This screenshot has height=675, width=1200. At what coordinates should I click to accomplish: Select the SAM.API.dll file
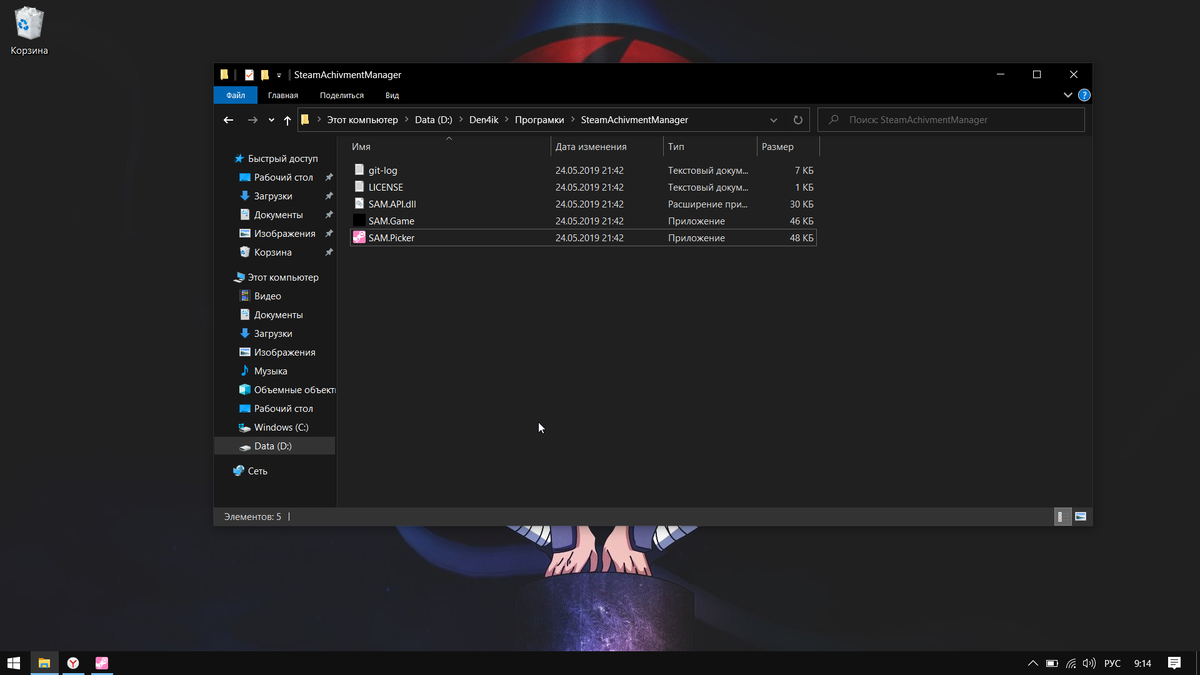(x=583, y=204)
